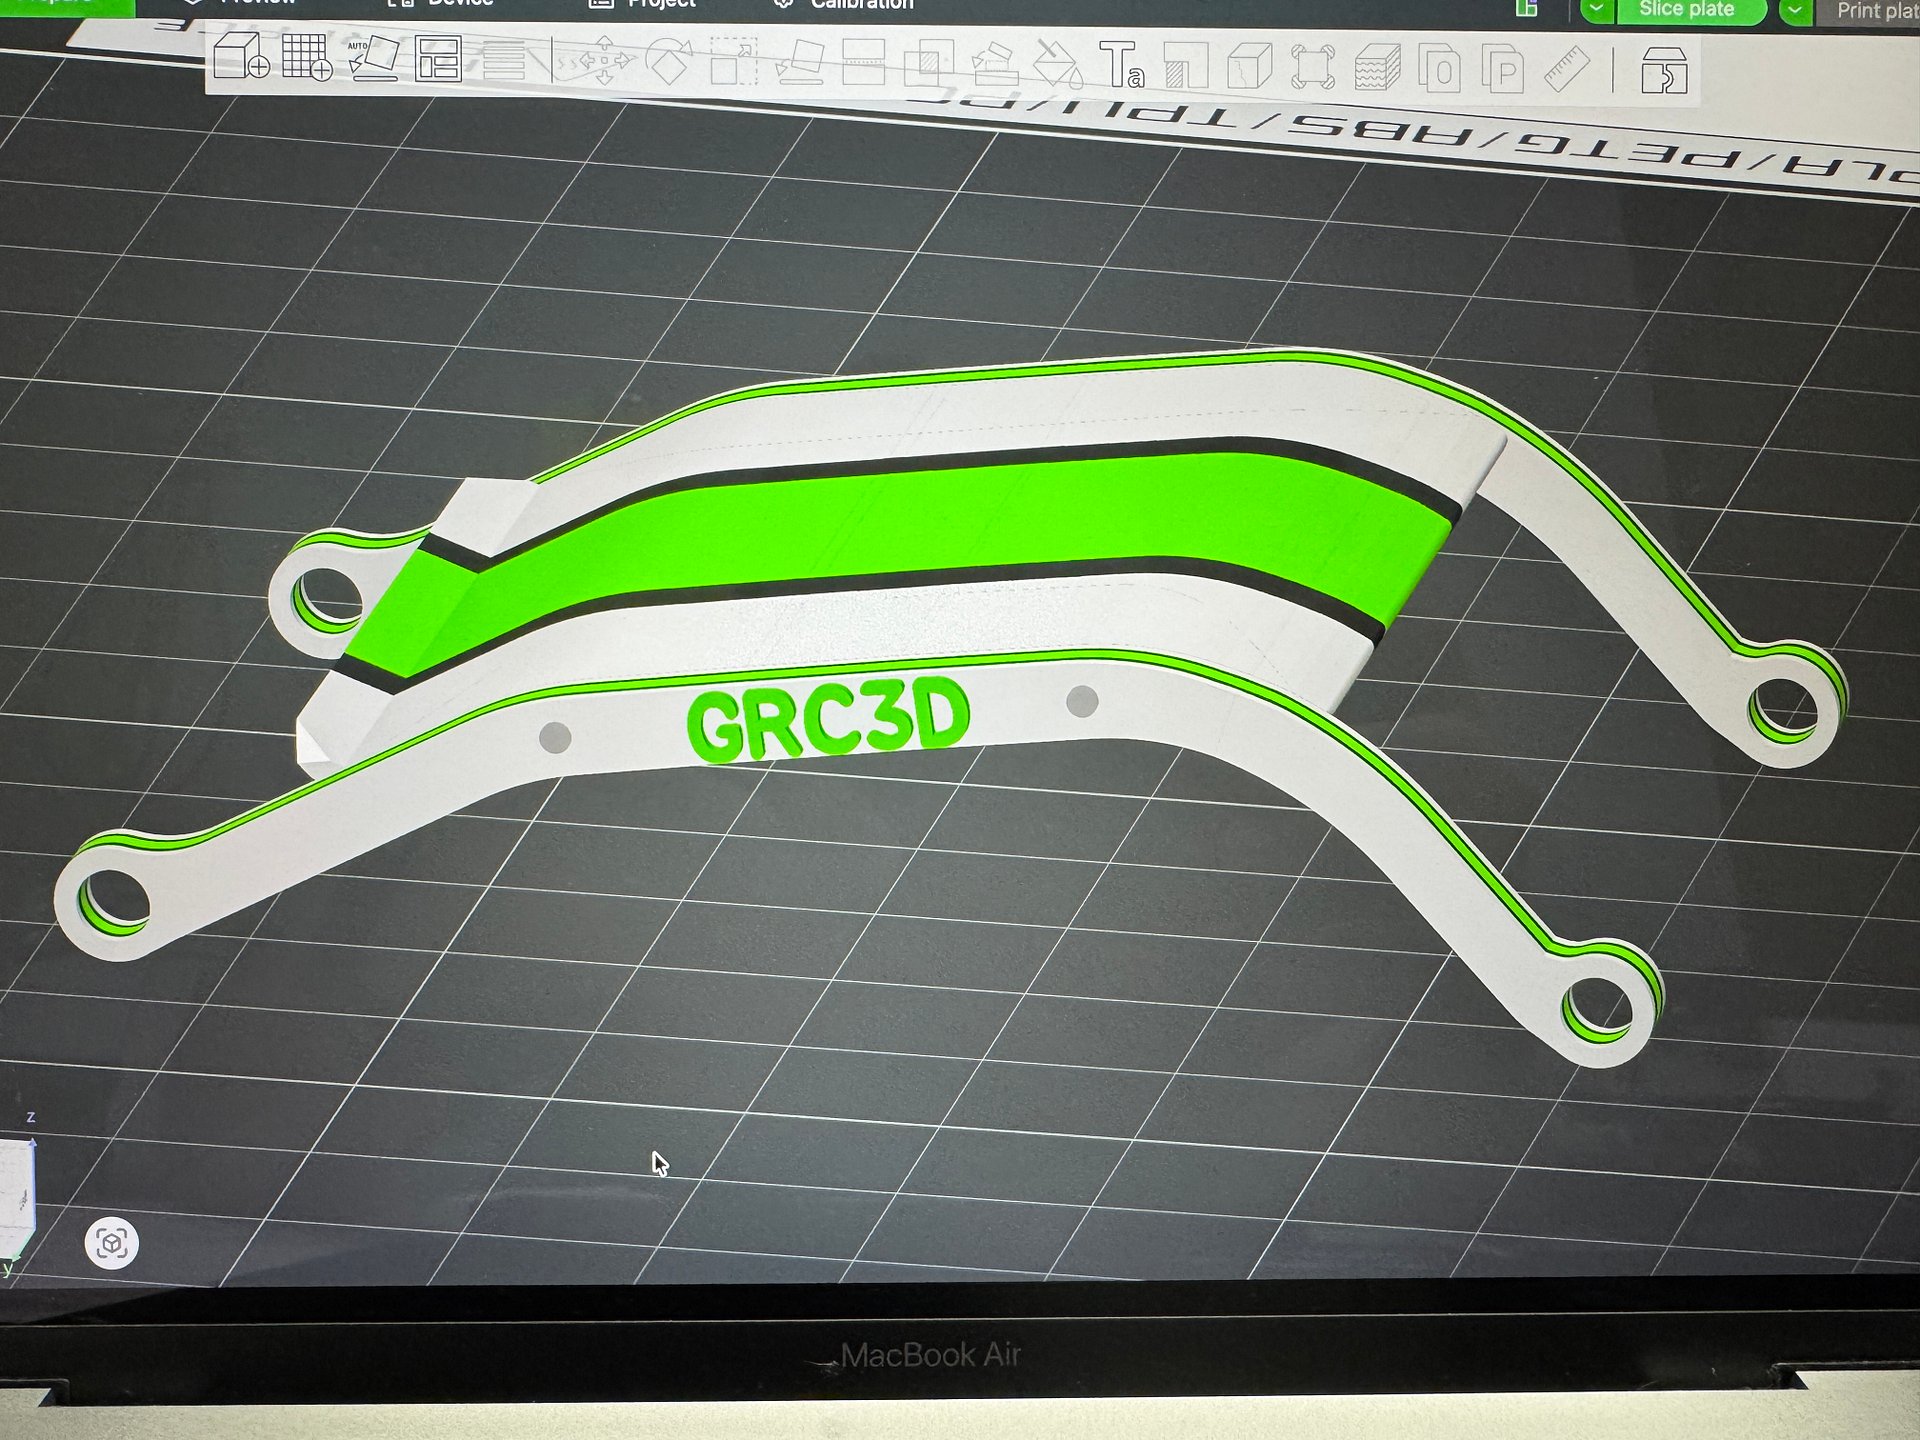1920x1440 pixels.
Task: Click the hatched L-shaped toolbar icon
Action: point(1186,67)
